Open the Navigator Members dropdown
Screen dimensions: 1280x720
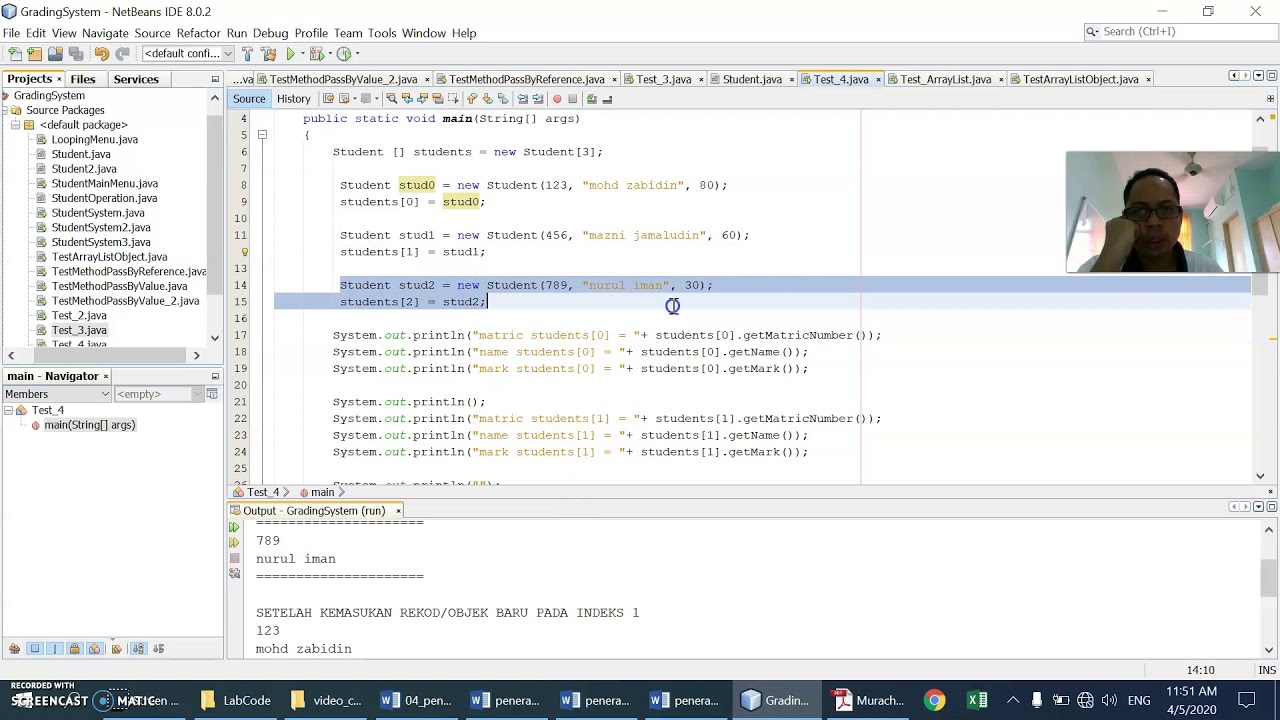point(56,394)
